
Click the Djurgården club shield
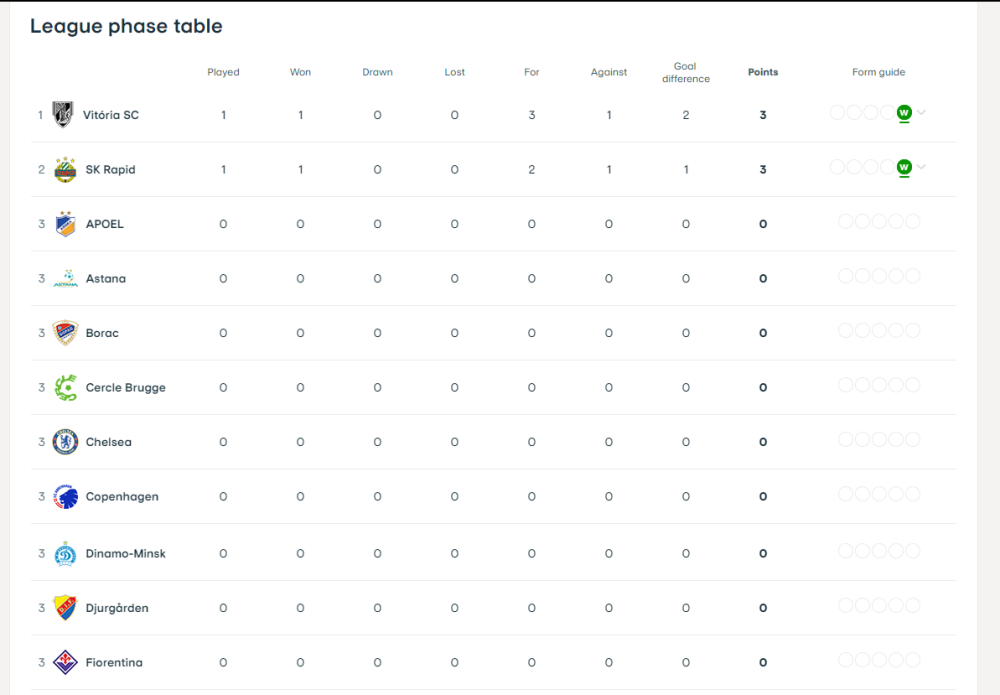[65, 608]
